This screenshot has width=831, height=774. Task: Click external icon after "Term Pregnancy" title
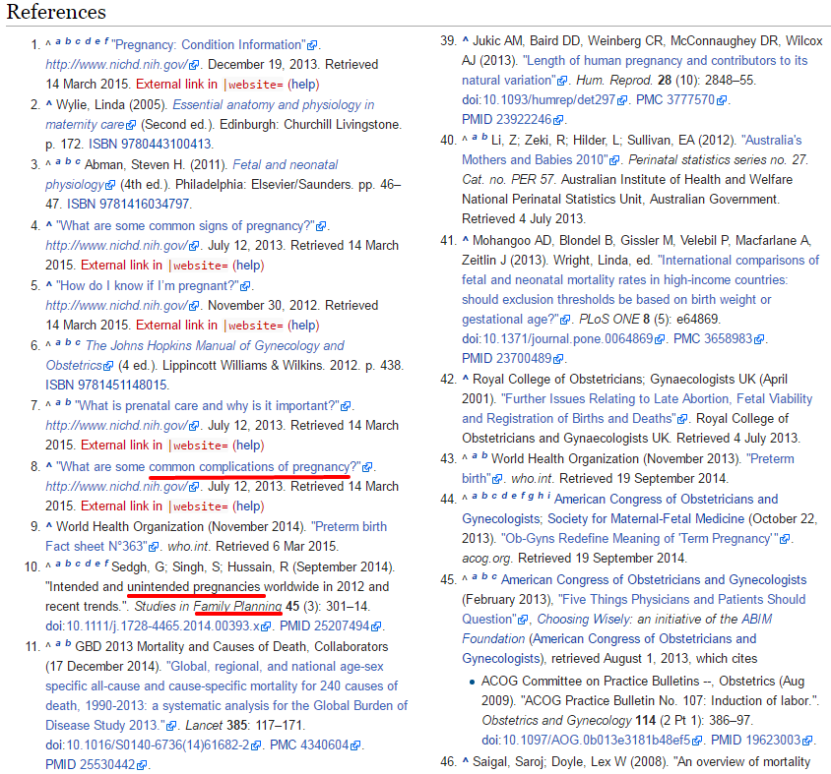785,539
